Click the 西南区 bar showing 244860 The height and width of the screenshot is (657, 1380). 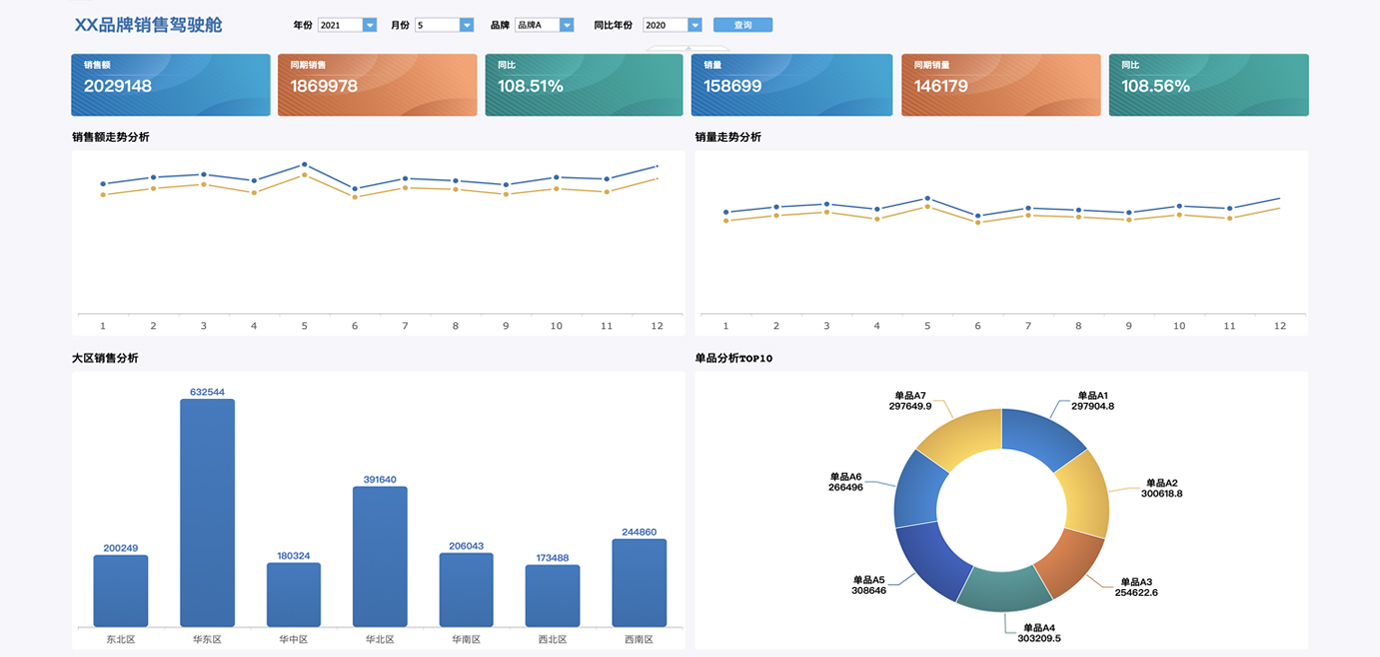pos(639,582)
